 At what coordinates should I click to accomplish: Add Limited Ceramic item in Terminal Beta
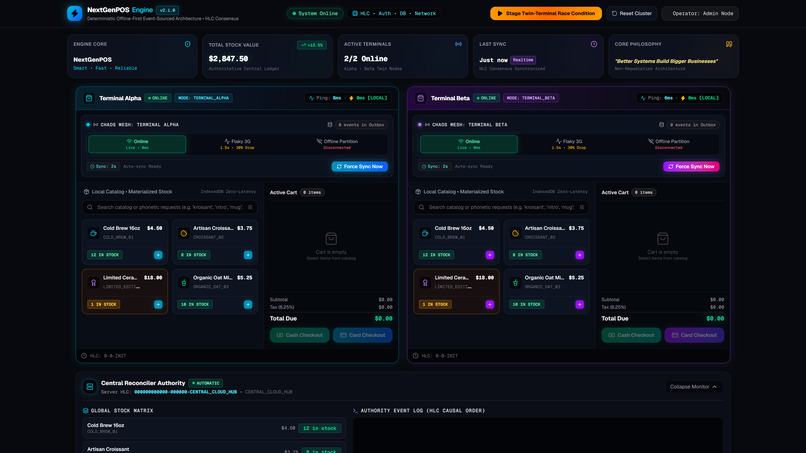(489, 304)
